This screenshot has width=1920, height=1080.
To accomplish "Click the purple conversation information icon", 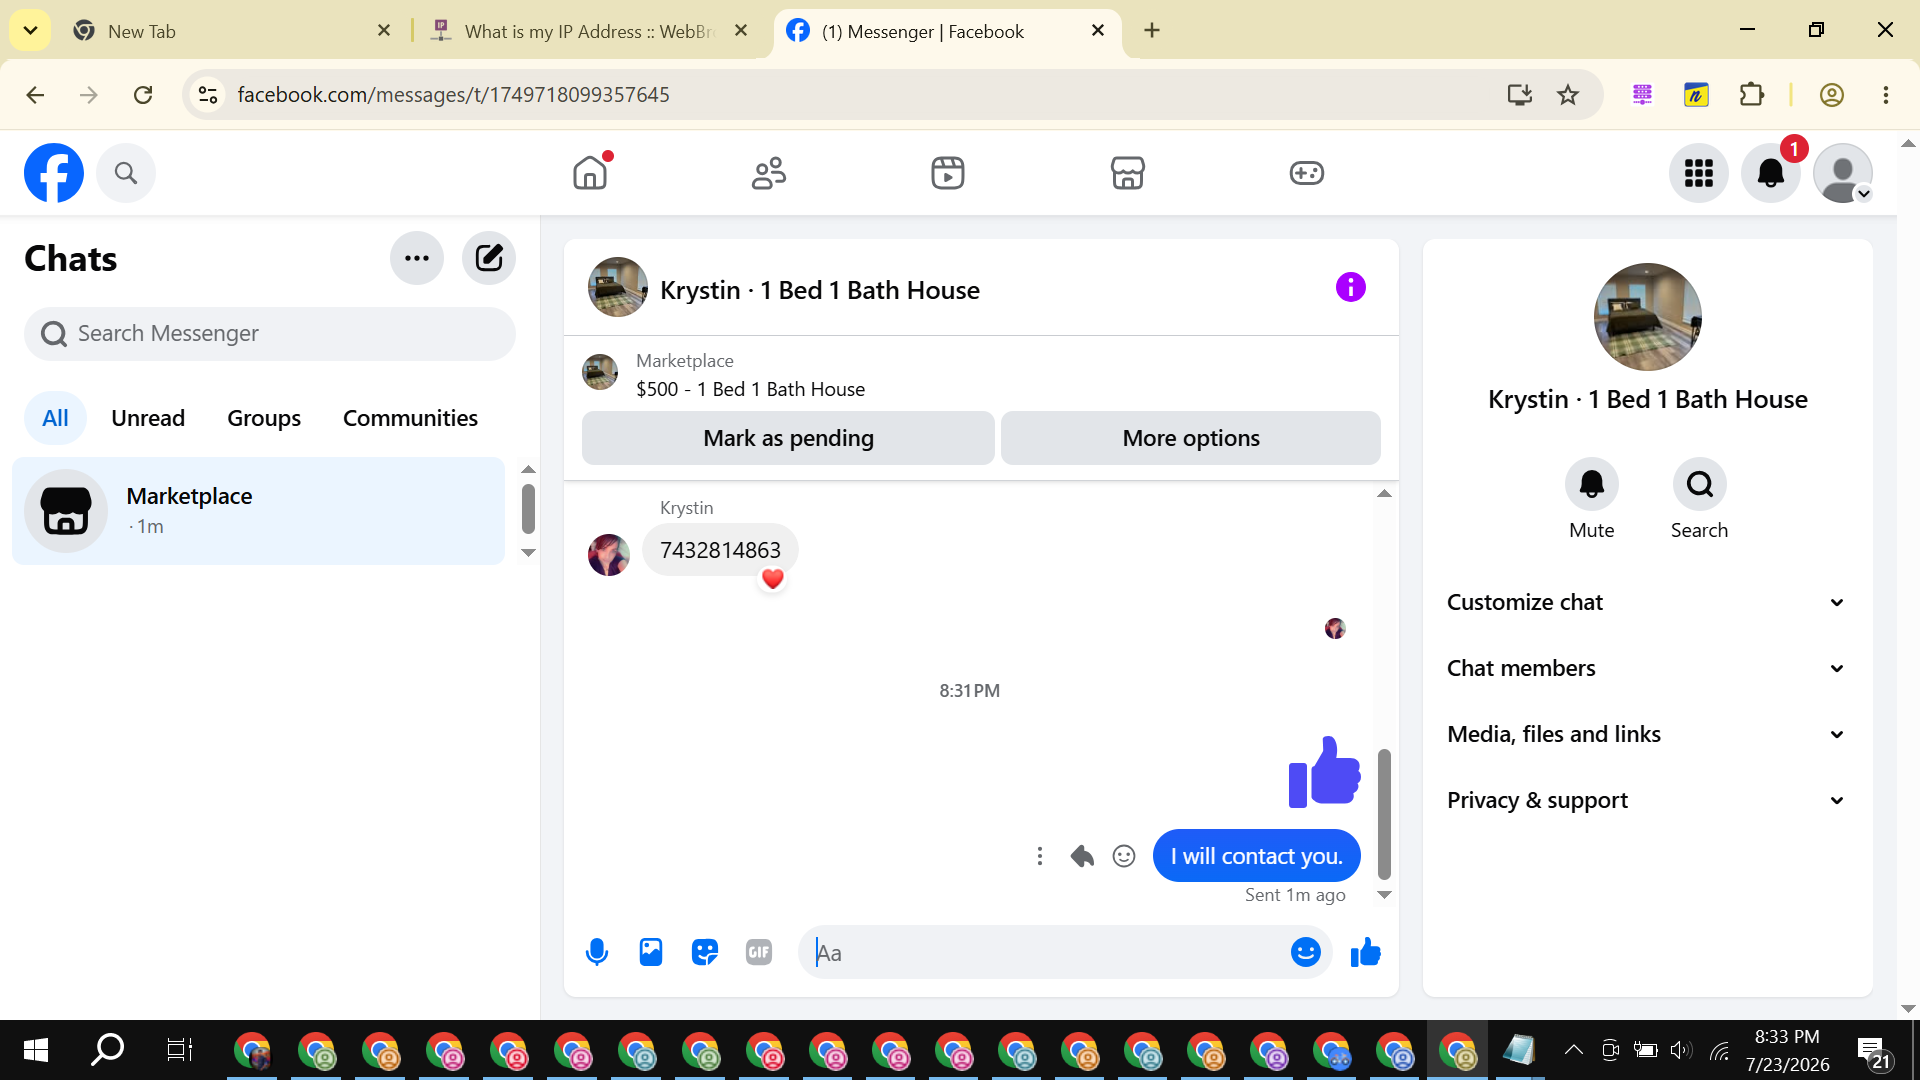I will (1351, 288).
